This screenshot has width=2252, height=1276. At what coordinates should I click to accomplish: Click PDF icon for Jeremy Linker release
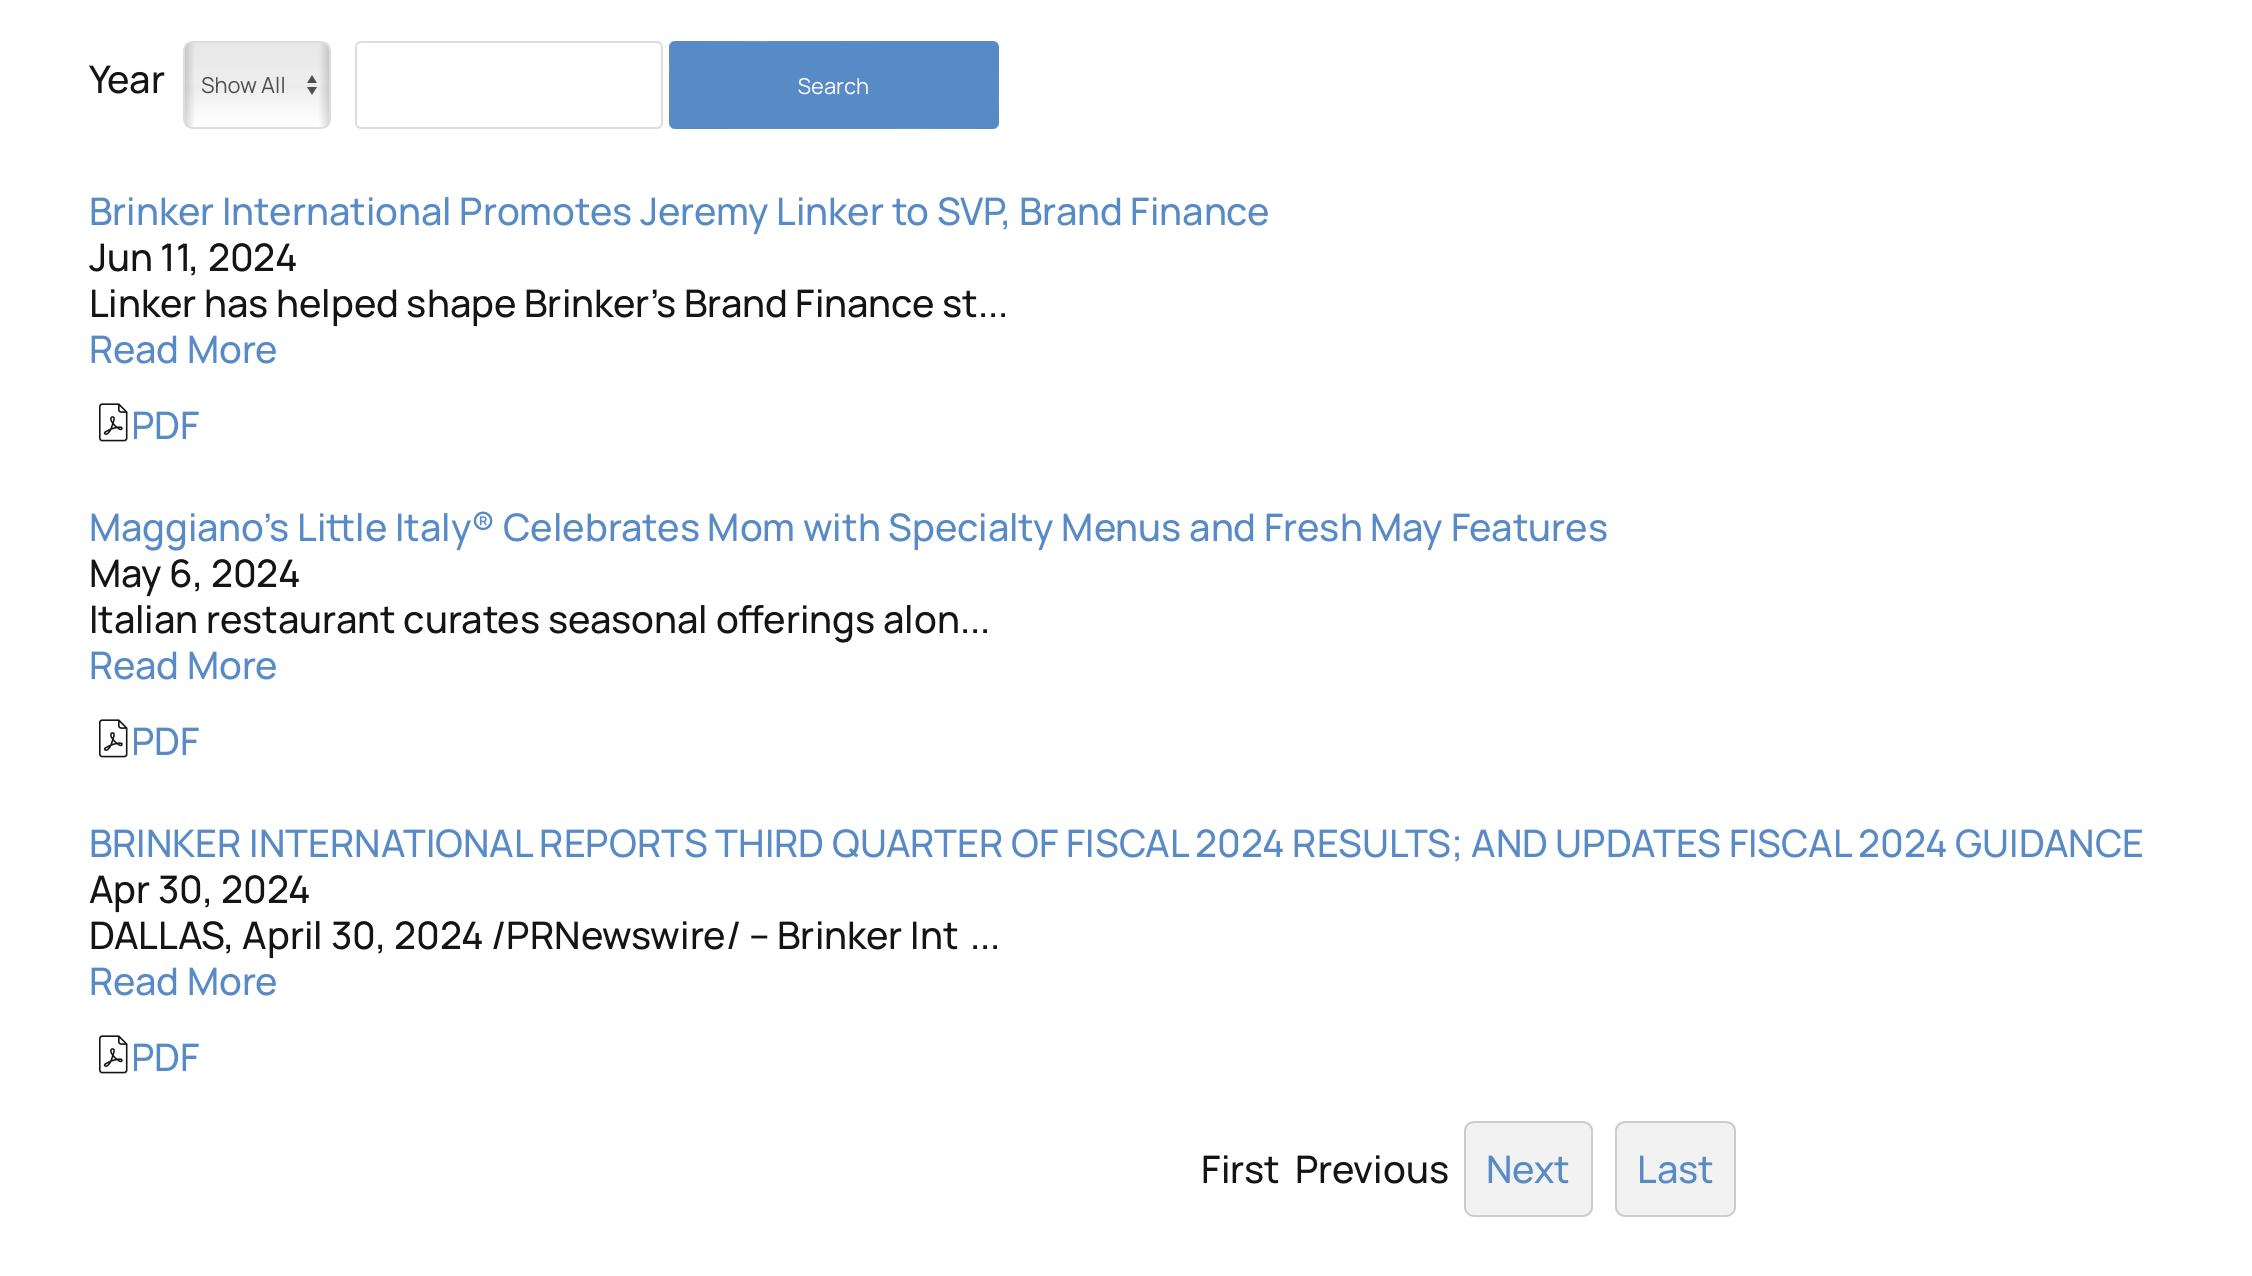[x=112, y=424]
